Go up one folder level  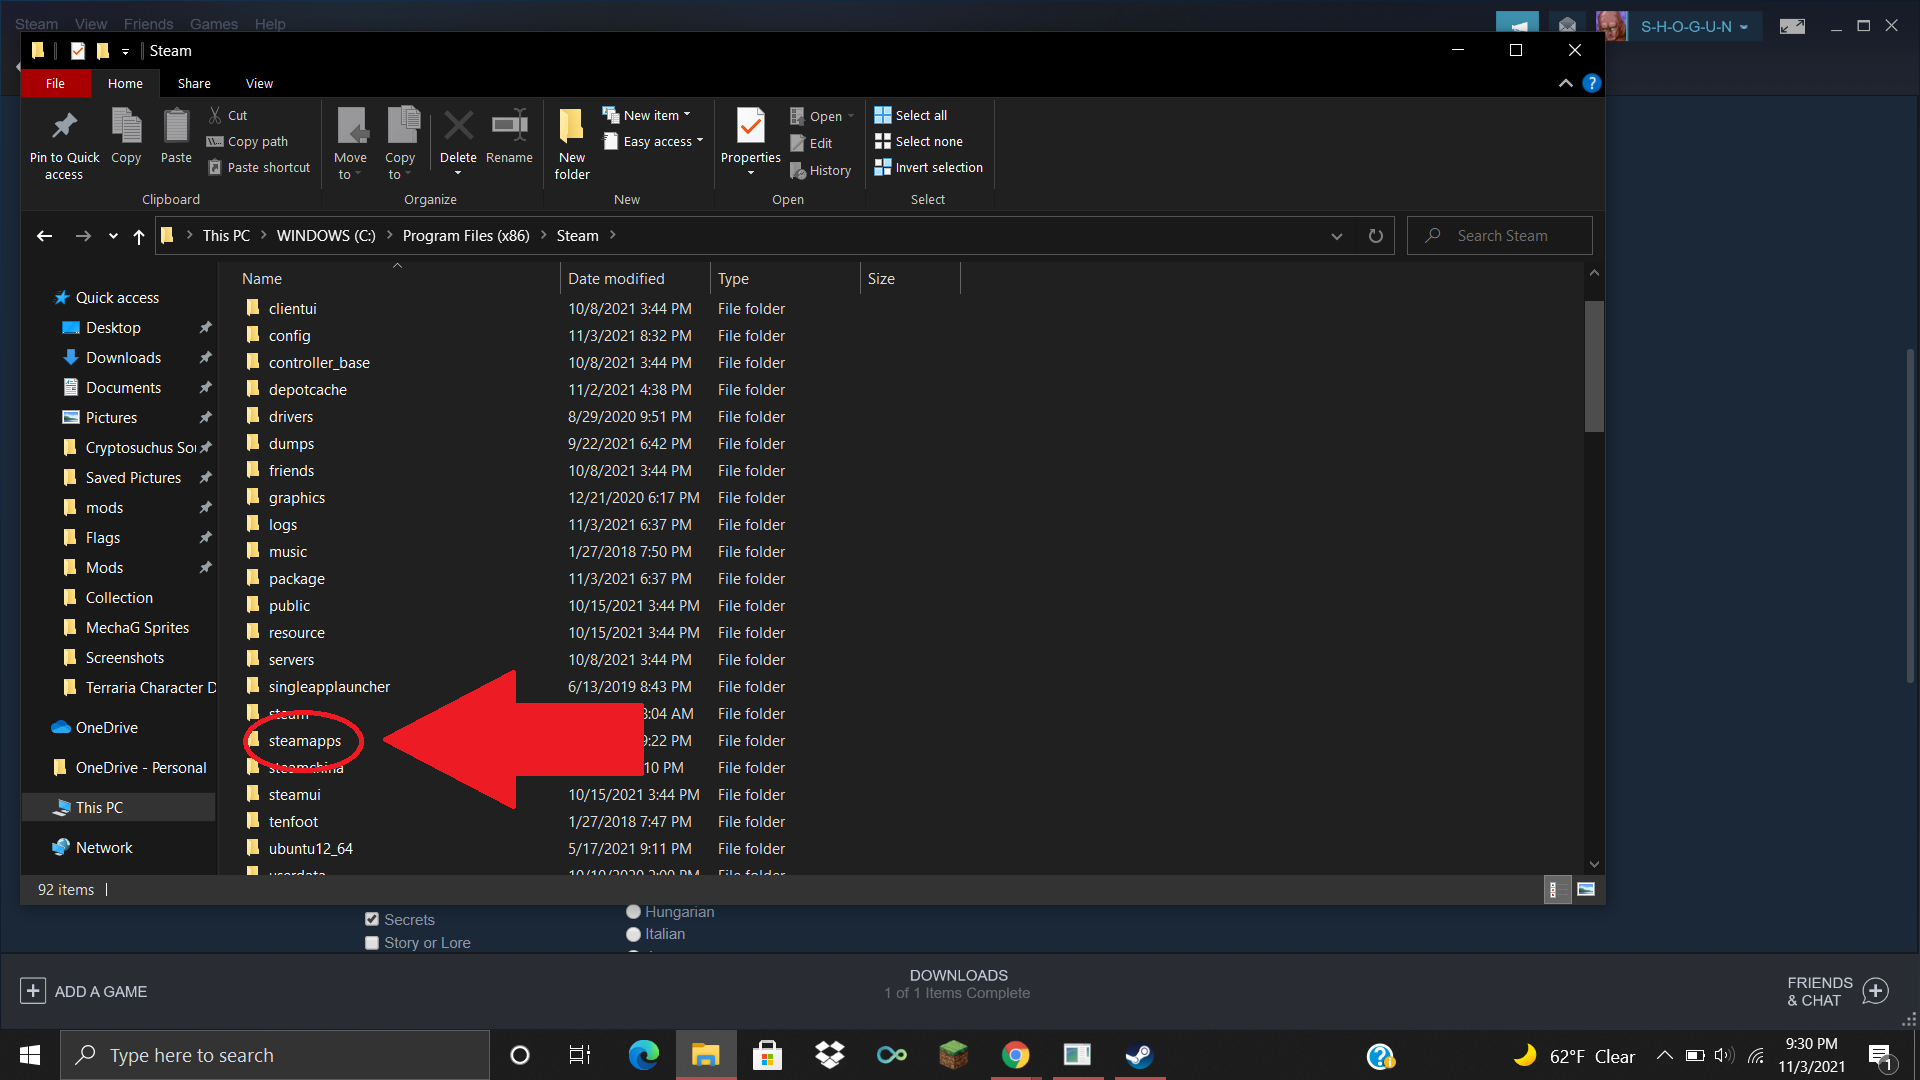139,236
